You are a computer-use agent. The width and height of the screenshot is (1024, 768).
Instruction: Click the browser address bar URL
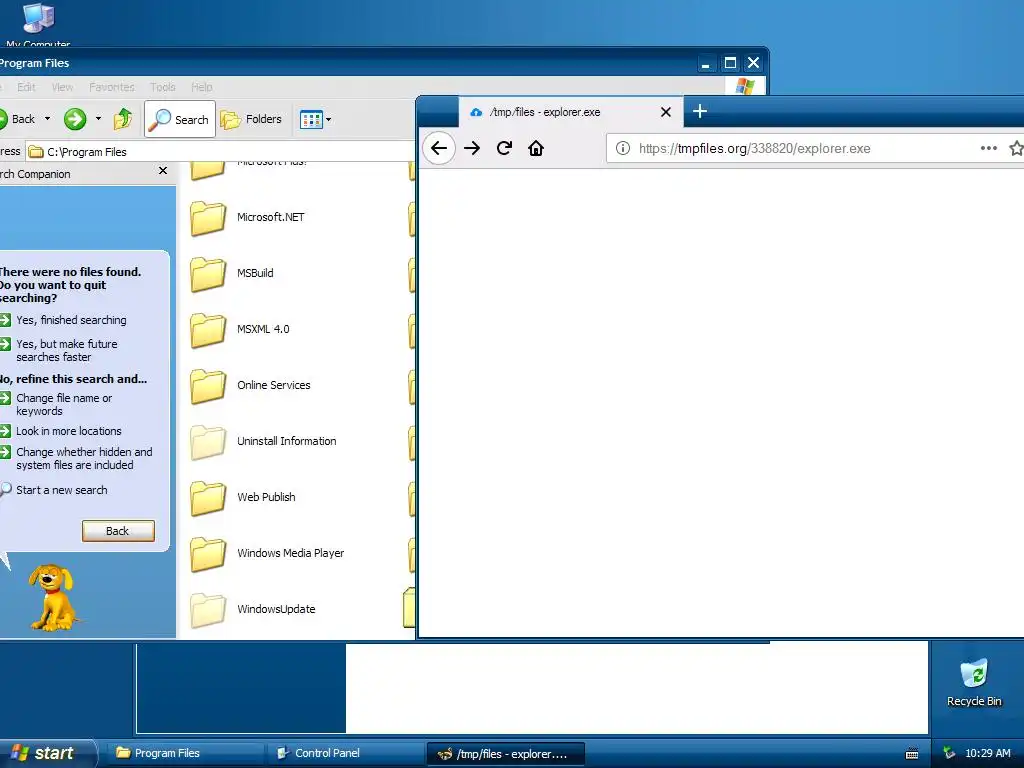click(754, 148)
